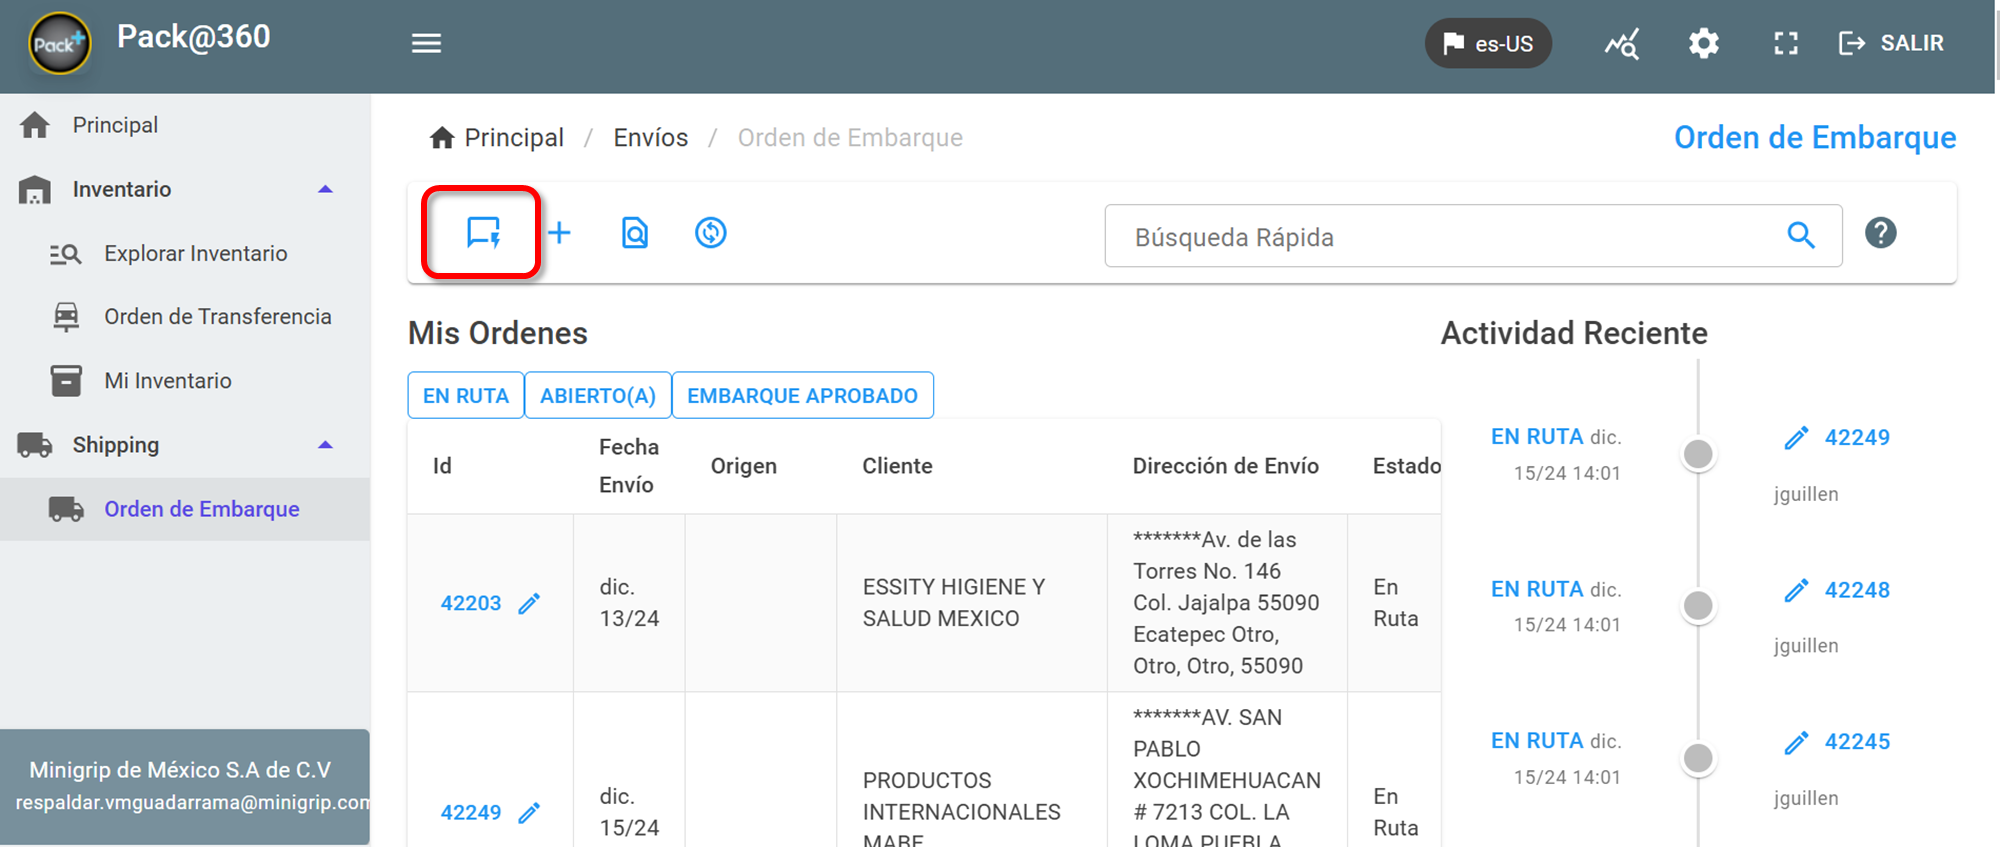Open activity order 42245 link
The image size is (2000, 847).
coord(1857,742)
